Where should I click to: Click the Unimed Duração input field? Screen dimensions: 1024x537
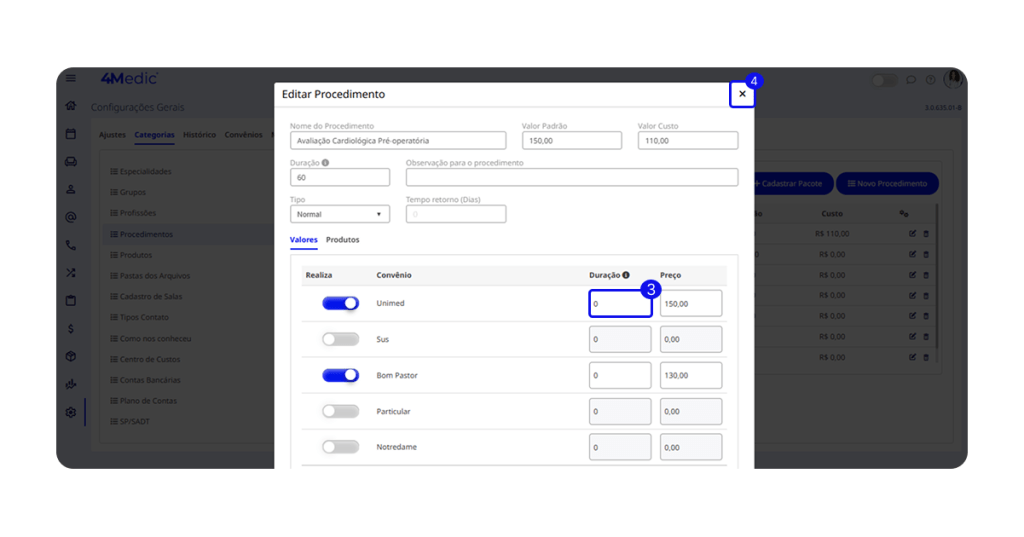tap(620, 304)
